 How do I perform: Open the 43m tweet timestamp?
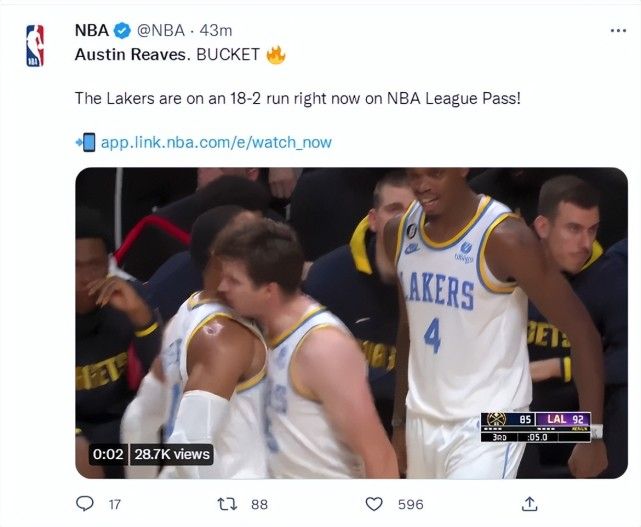pyautogui.click(x=219, y=31)
